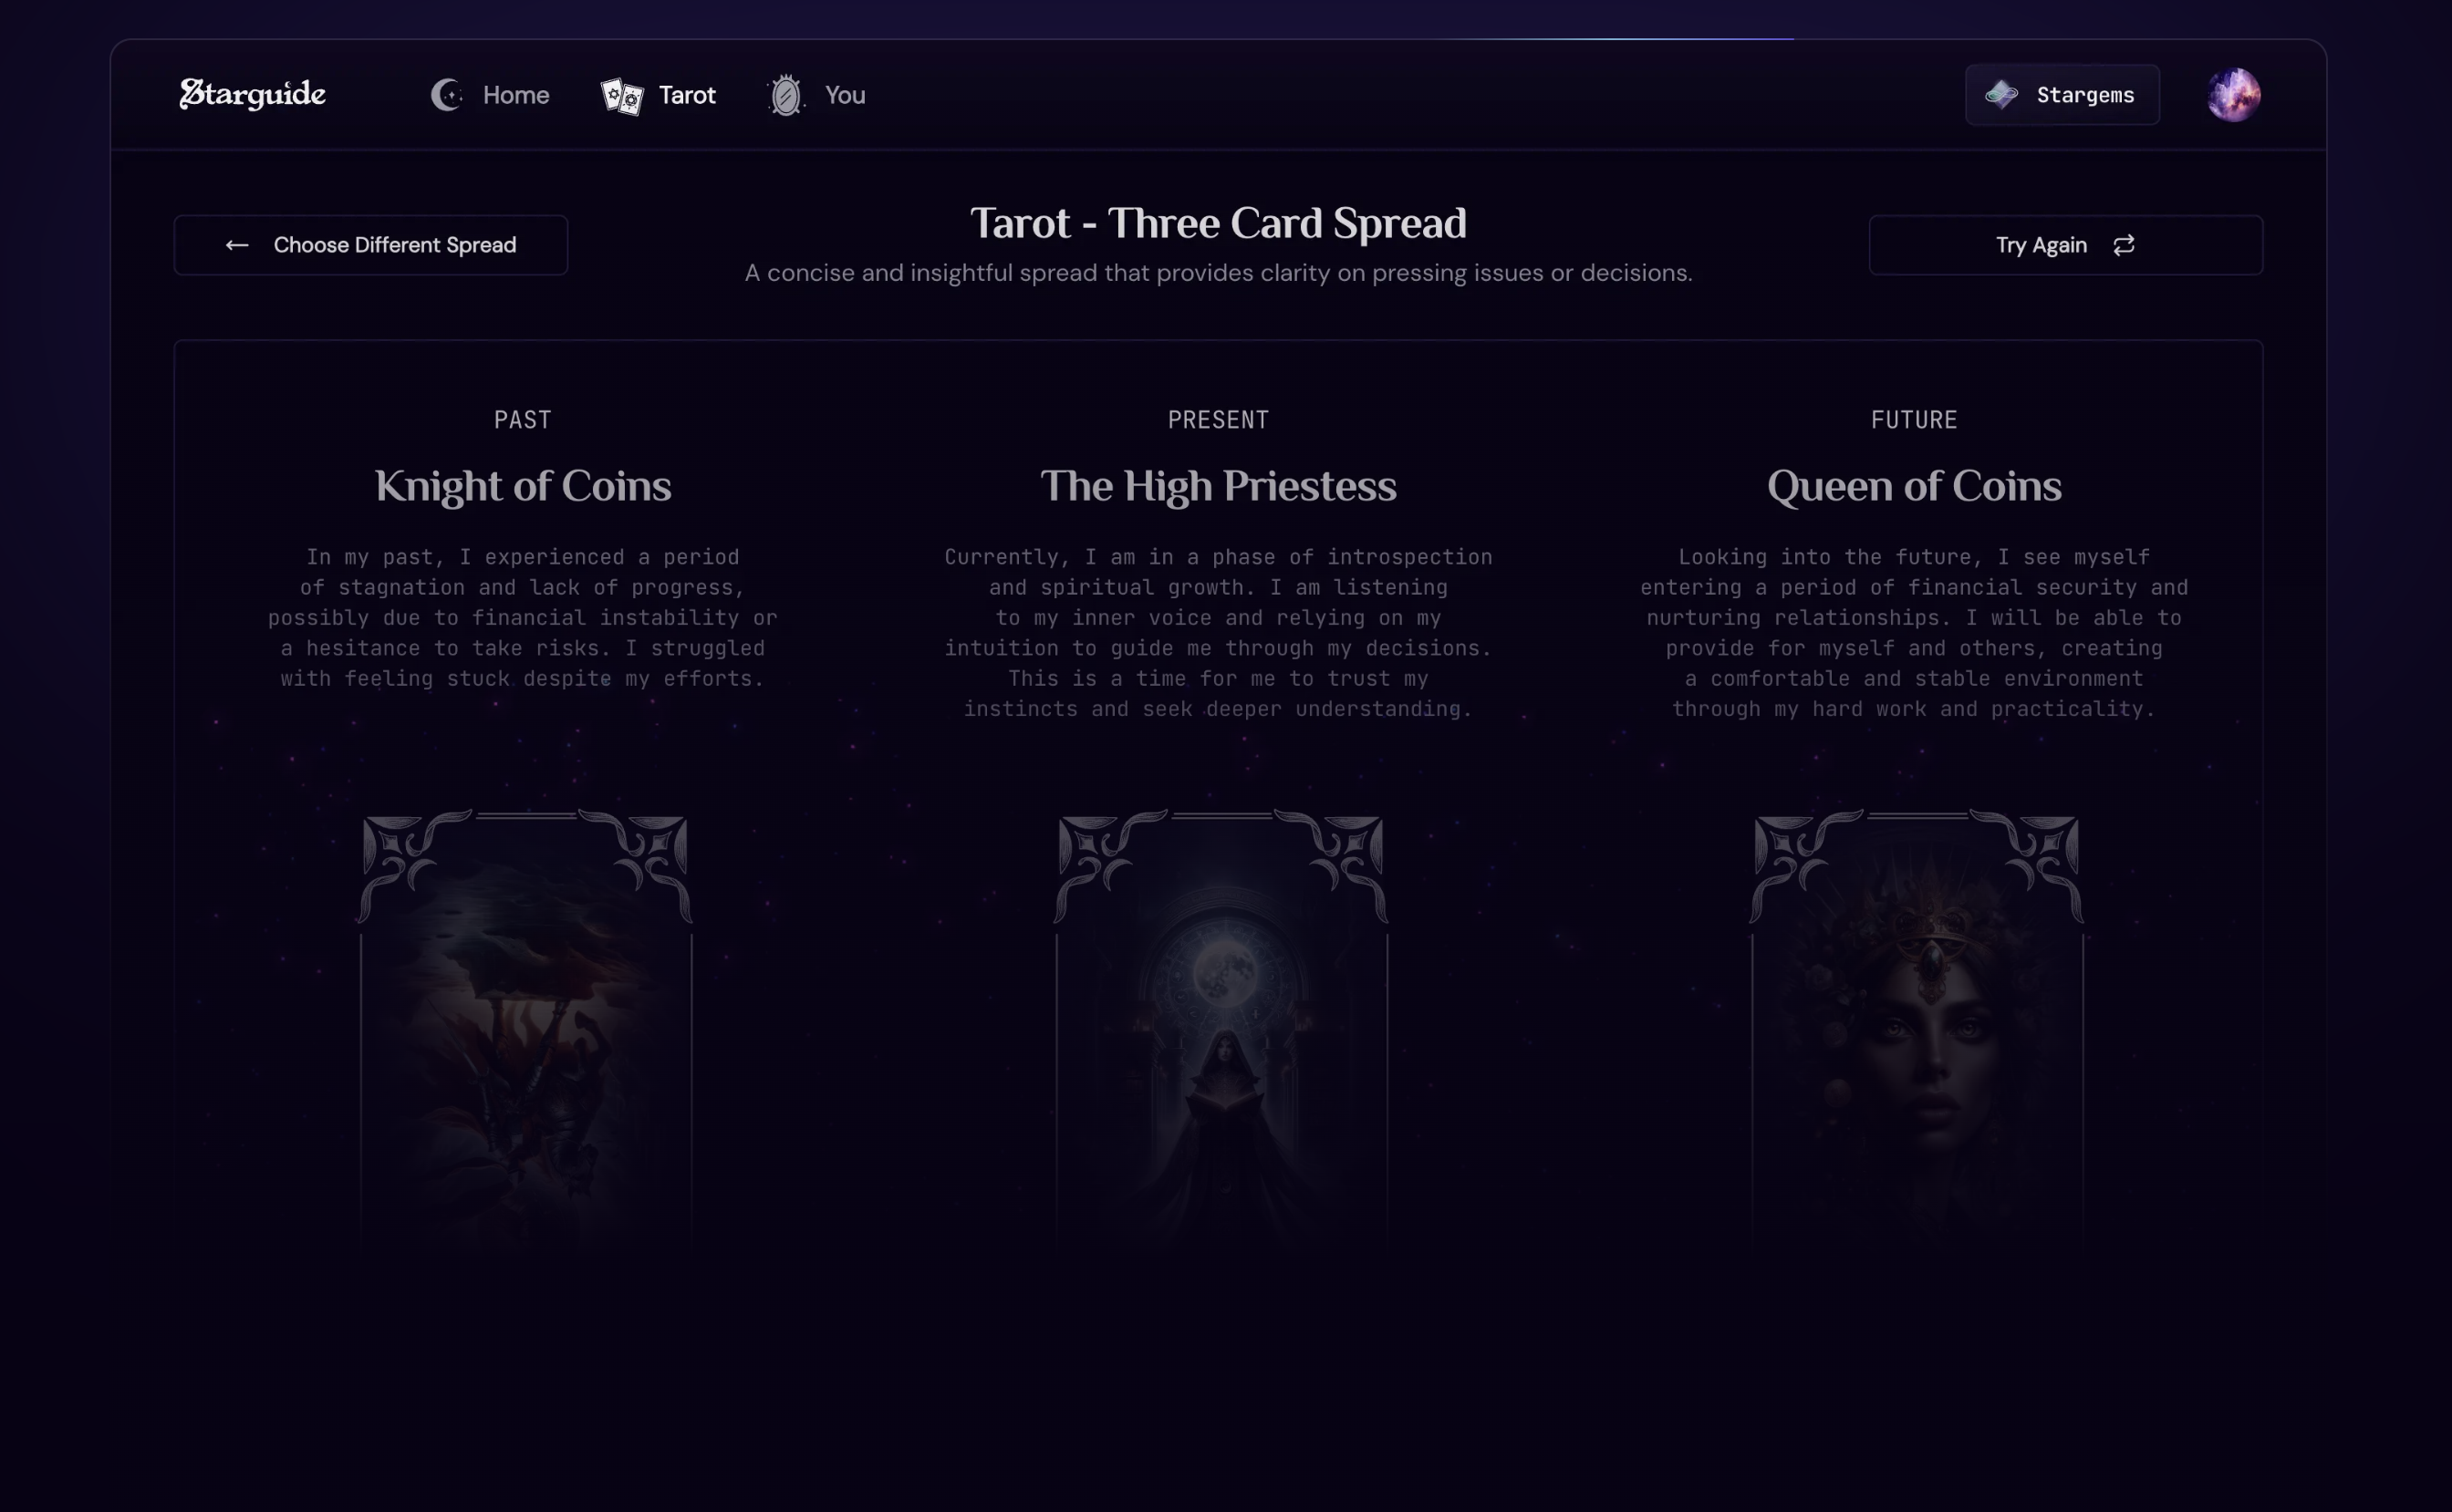
Task: Click the refresh arrows icon
Action: [x=2124, y=245]
